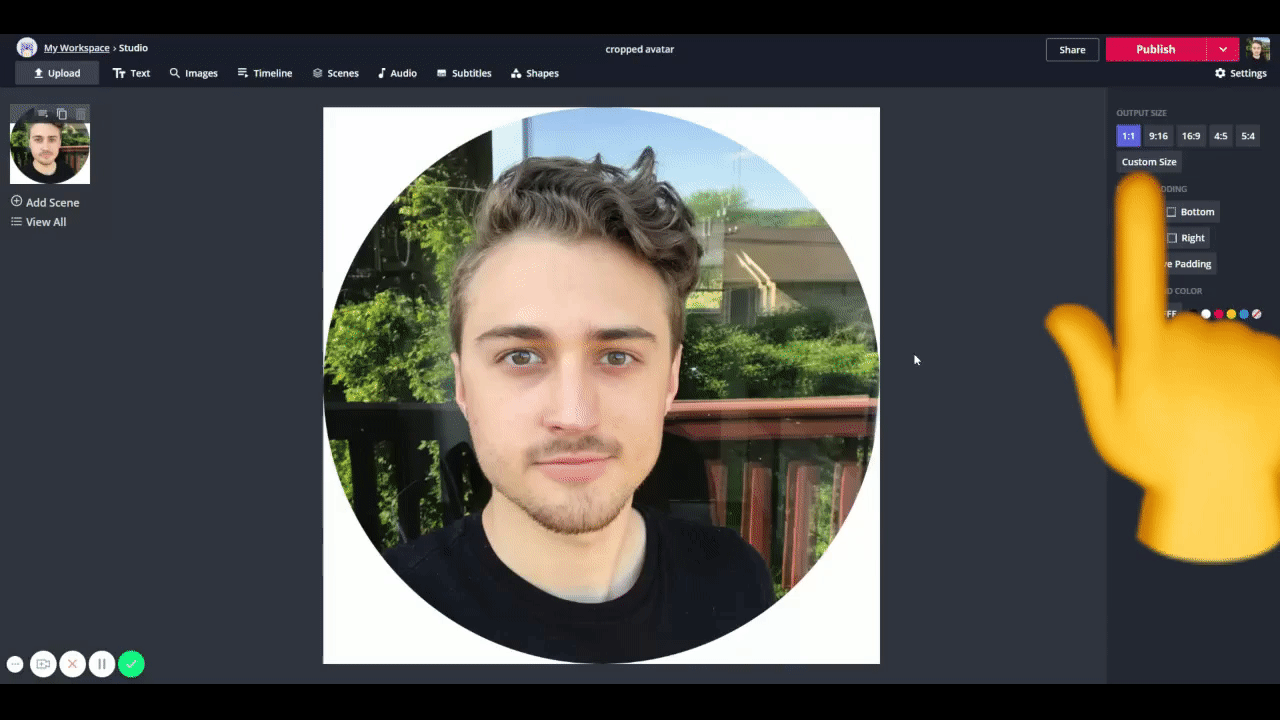The width and height of the screenshot is (1280, 720).
Task: Open the user profile avatar
Action: tap(1257, 49)
